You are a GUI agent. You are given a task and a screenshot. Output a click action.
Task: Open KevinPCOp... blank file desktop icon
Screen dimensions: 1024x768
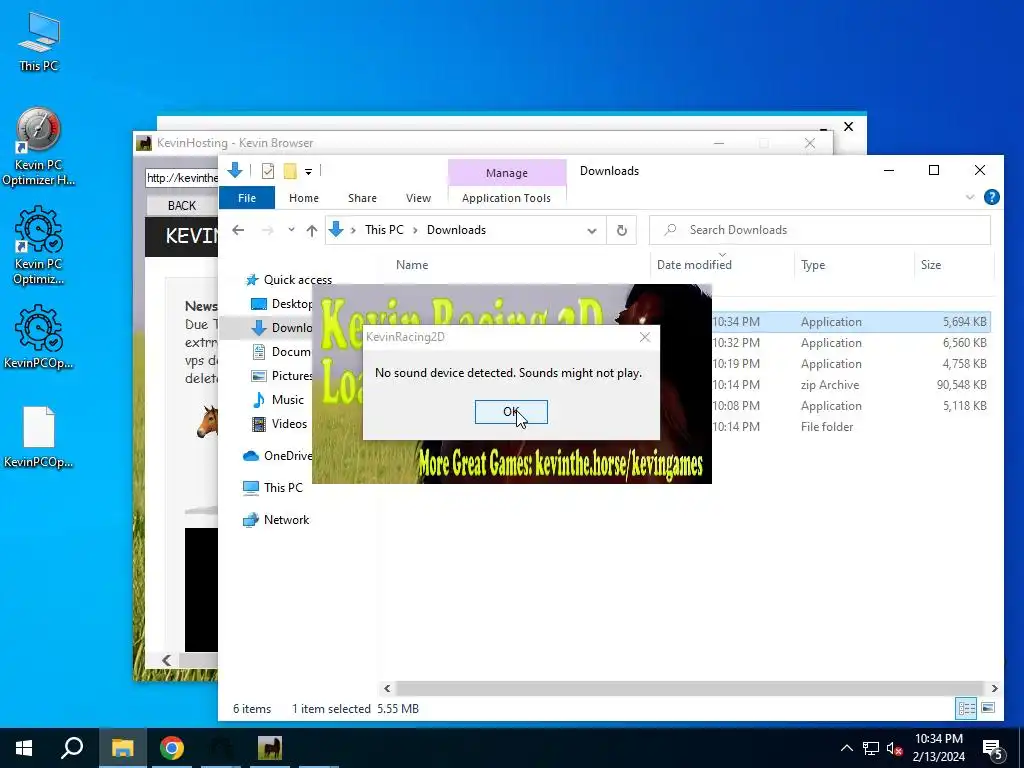(39, 437)
